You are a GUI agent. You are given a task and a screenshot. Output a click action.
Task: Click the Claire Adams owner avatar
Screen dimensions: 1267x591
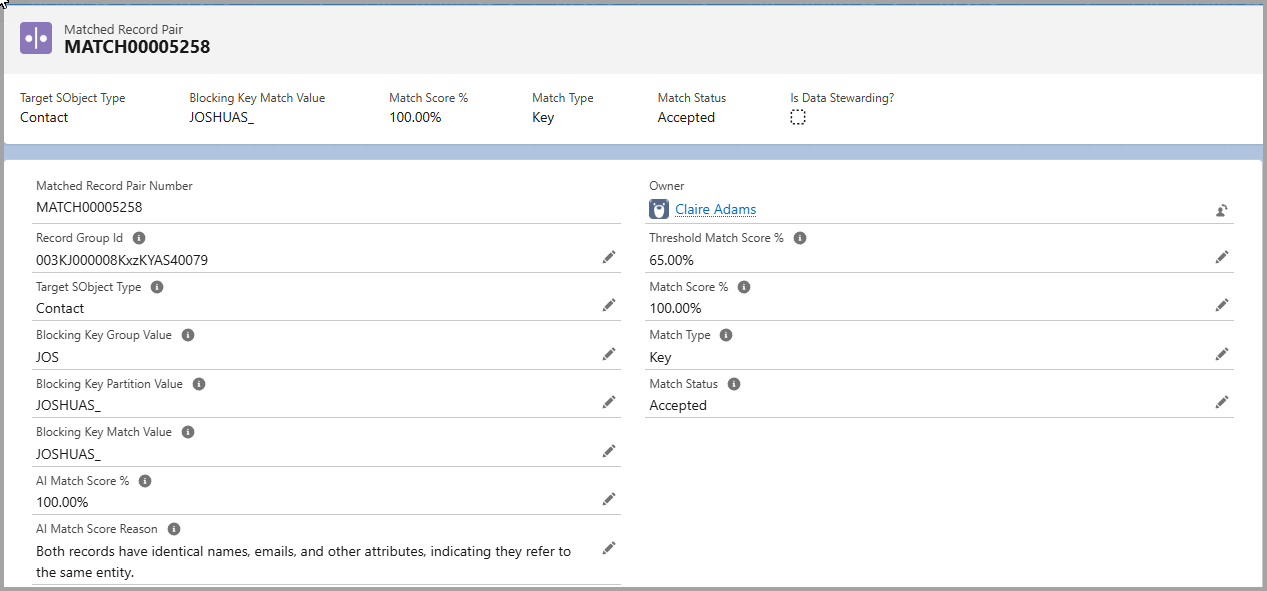[659, 209]
